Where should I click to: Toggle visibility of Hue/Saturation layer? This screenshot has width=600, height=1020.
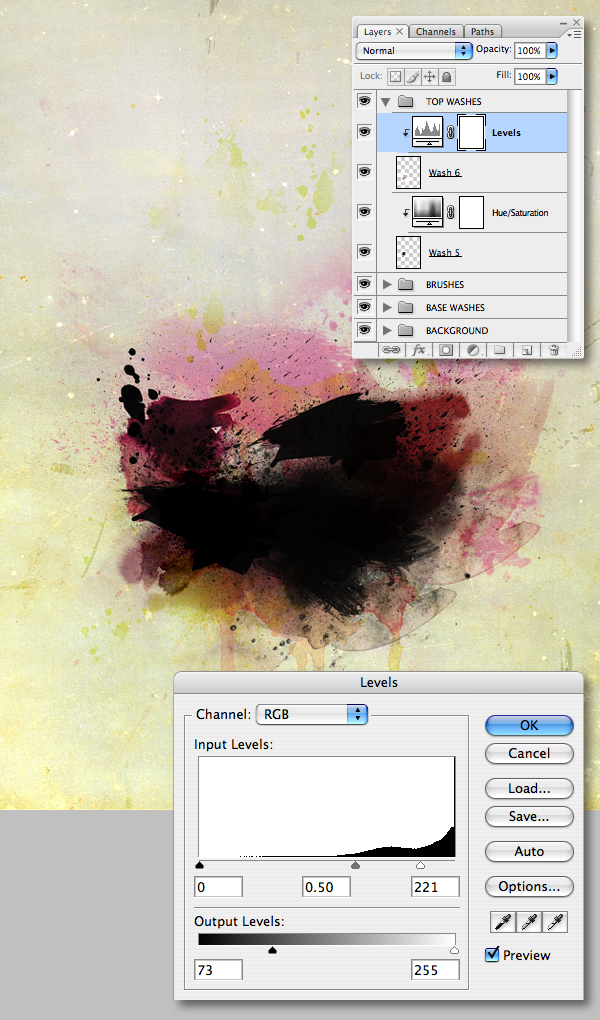coord(364,211)
